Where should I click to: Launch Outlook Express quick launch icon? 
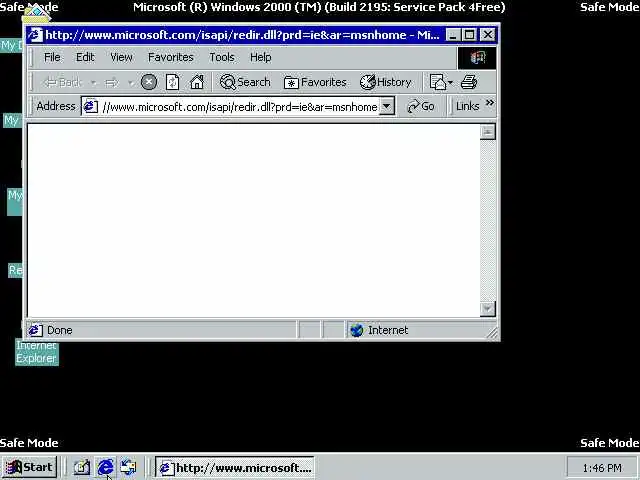click(129, 468)
